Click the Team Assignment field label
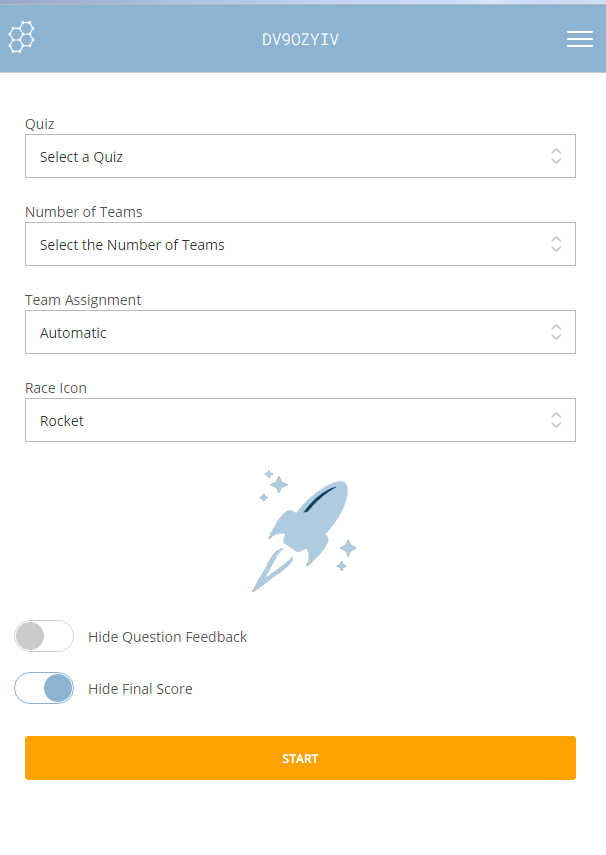This screenshot has height=855, width=606. 83,300
